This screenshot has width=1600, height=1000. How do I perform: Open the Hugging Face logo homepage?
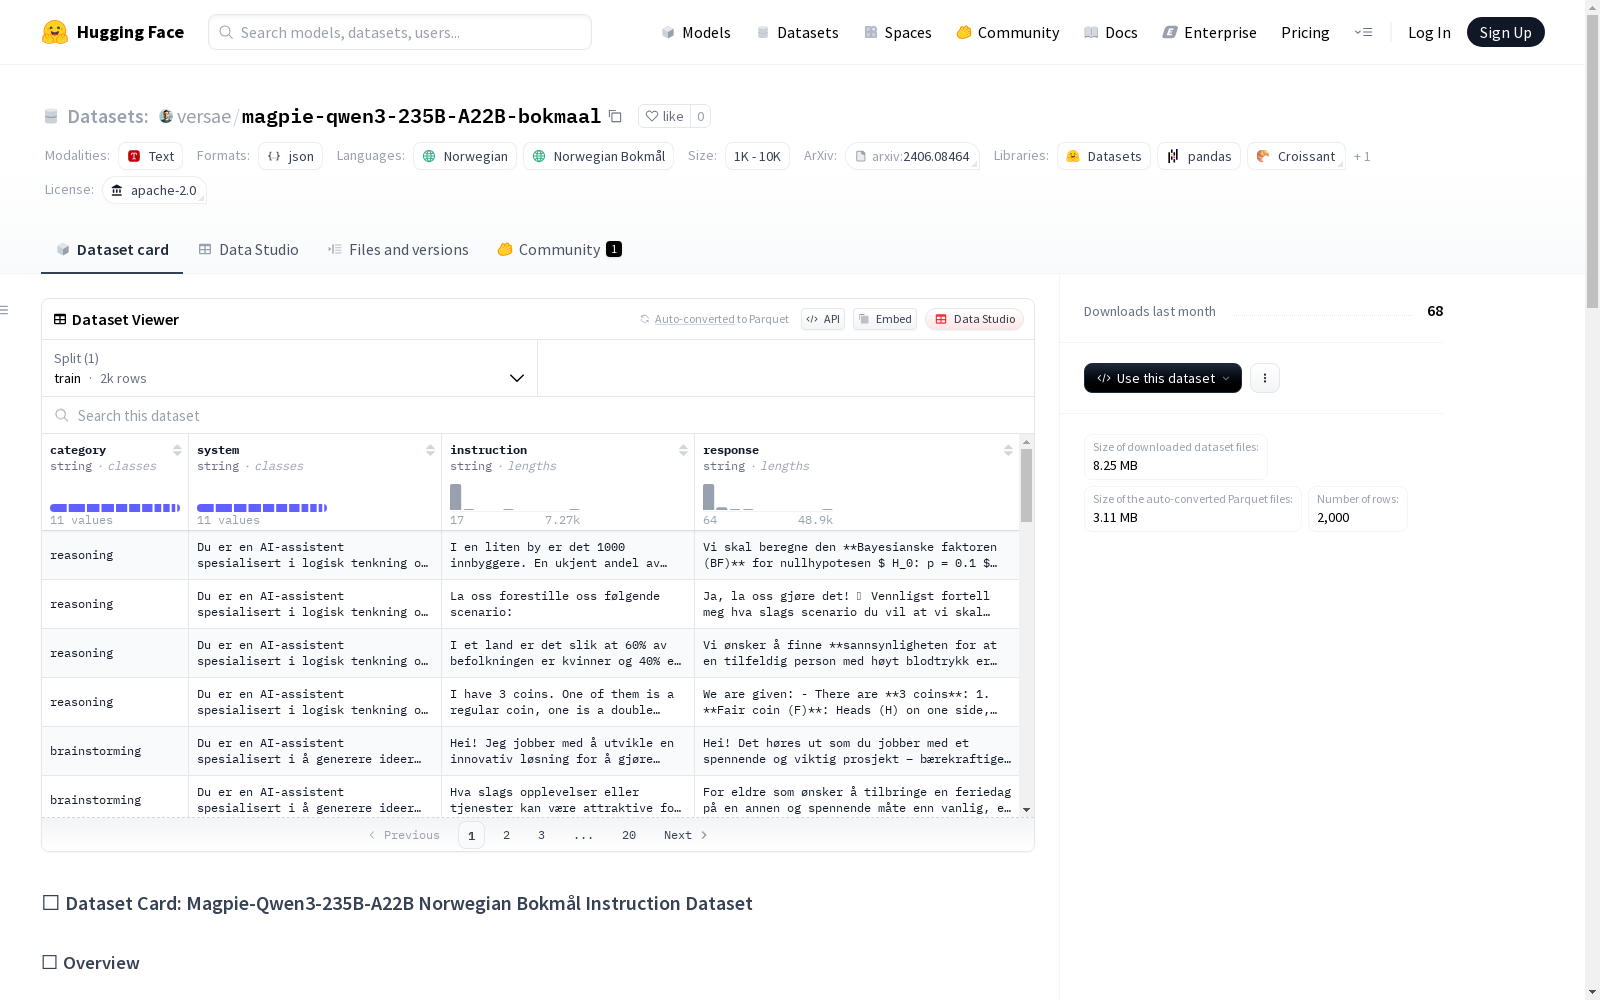pyautogui.click(x=113, y=32)
